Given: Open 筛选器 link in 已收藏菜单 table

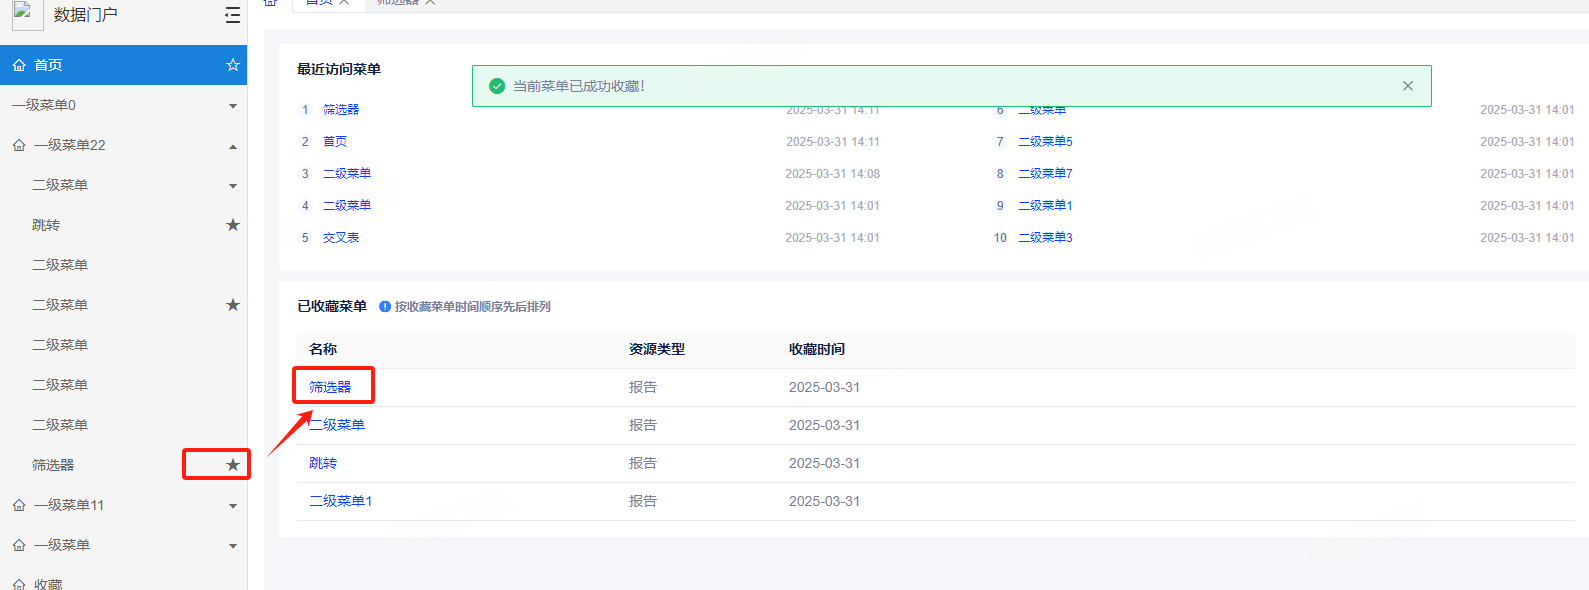Looking at the screenshot, I should click(x=330, y=387).
